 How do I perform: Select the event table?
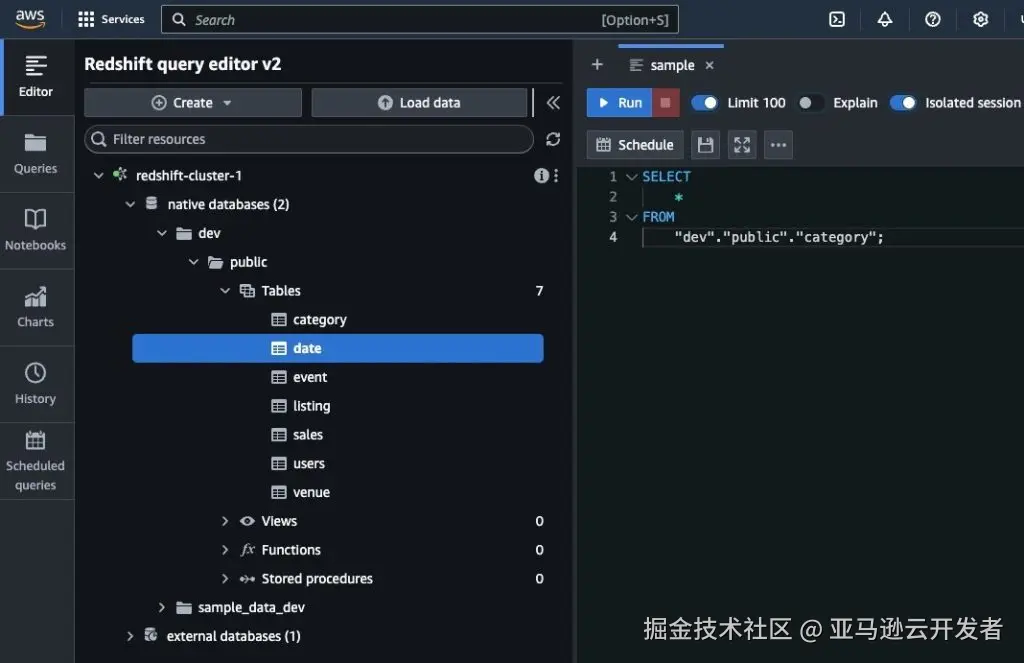tap(338, 377)
